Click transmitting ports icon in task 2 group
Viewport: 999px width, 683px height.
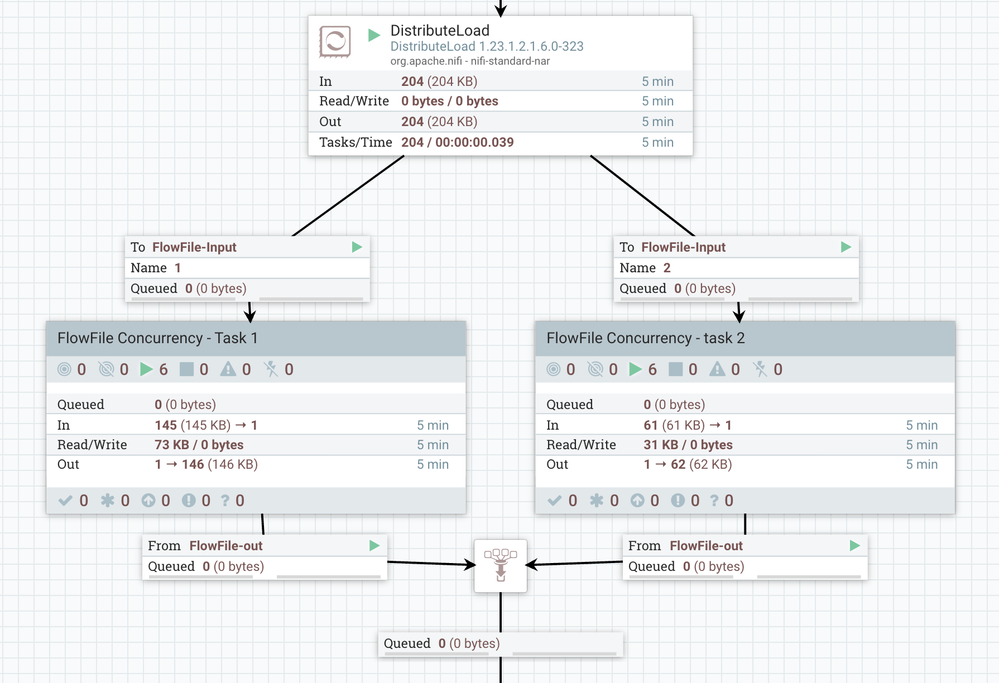click(x=554, y=370)
